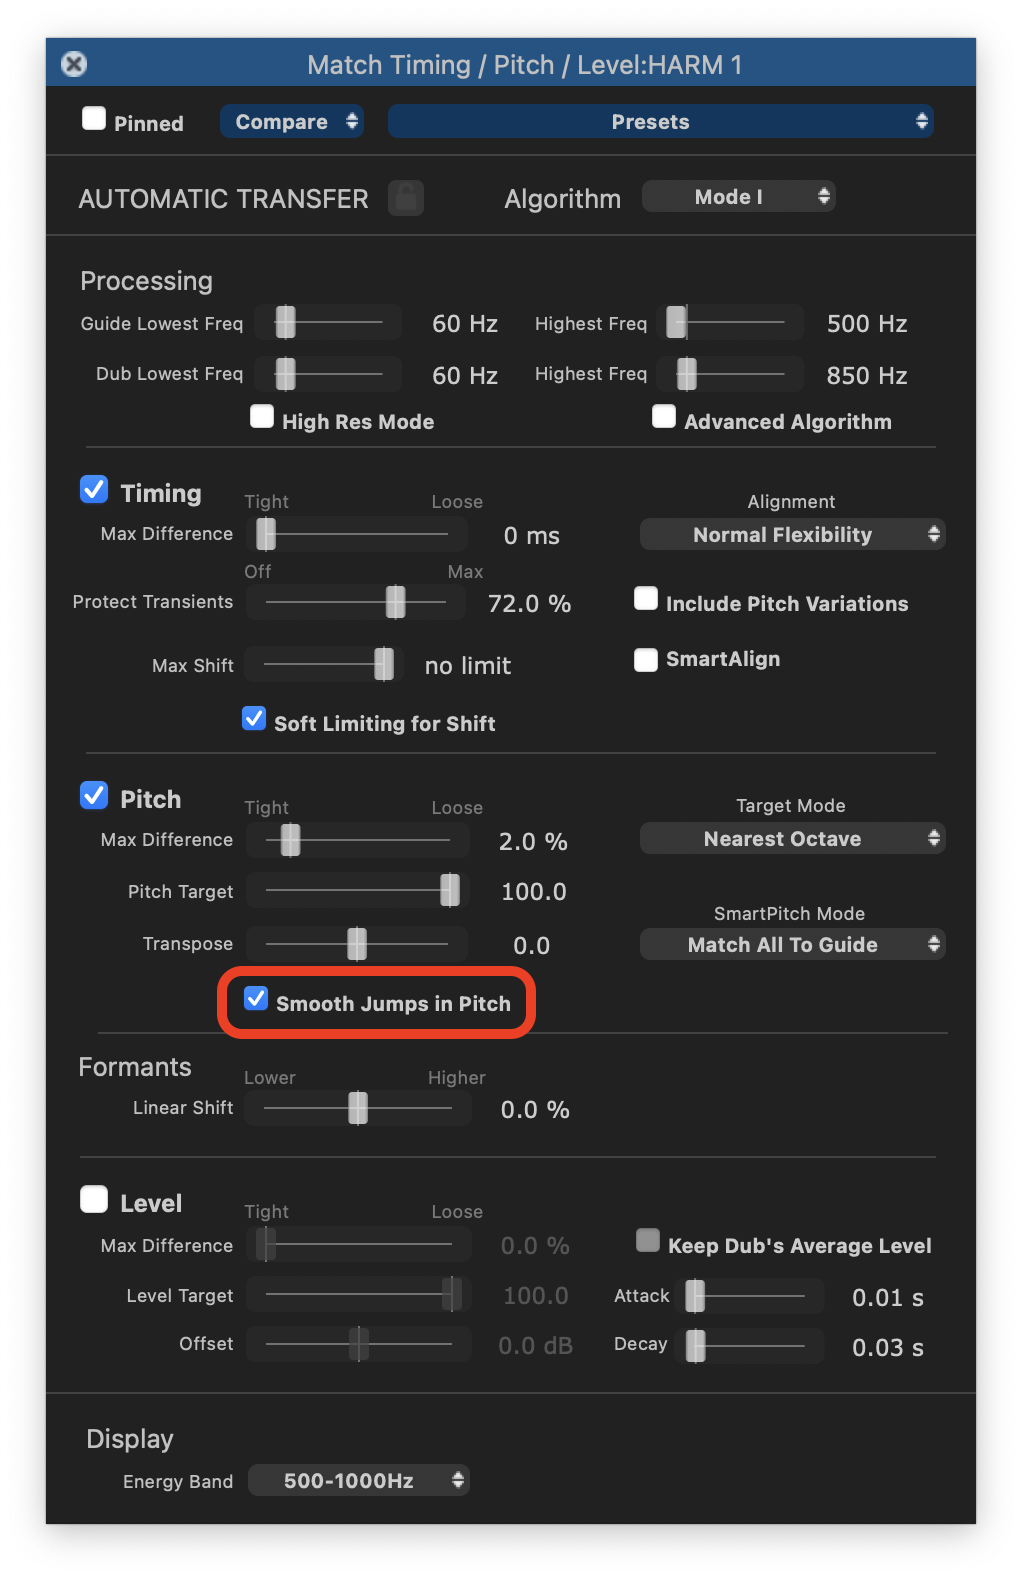The height and width of the screenshot is (1578, 1022).
Task: Uncheck Soft Limiting for Shift
Action: pyautogui.click(x=254, y=719)
